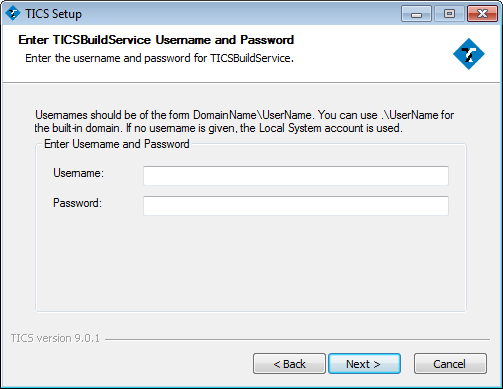Go back to the previous setup page
The image size is (503, 389).
click(289, 364)
